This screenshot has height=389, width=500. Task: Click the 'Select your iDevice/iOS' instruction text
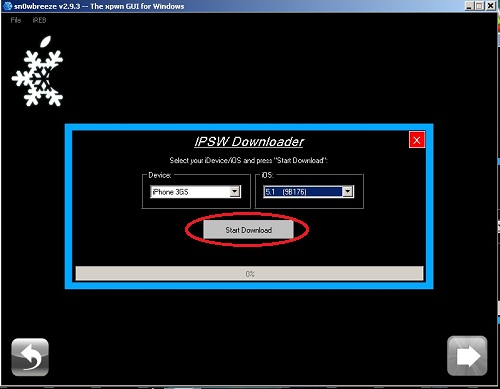click(x=249, y=160)
